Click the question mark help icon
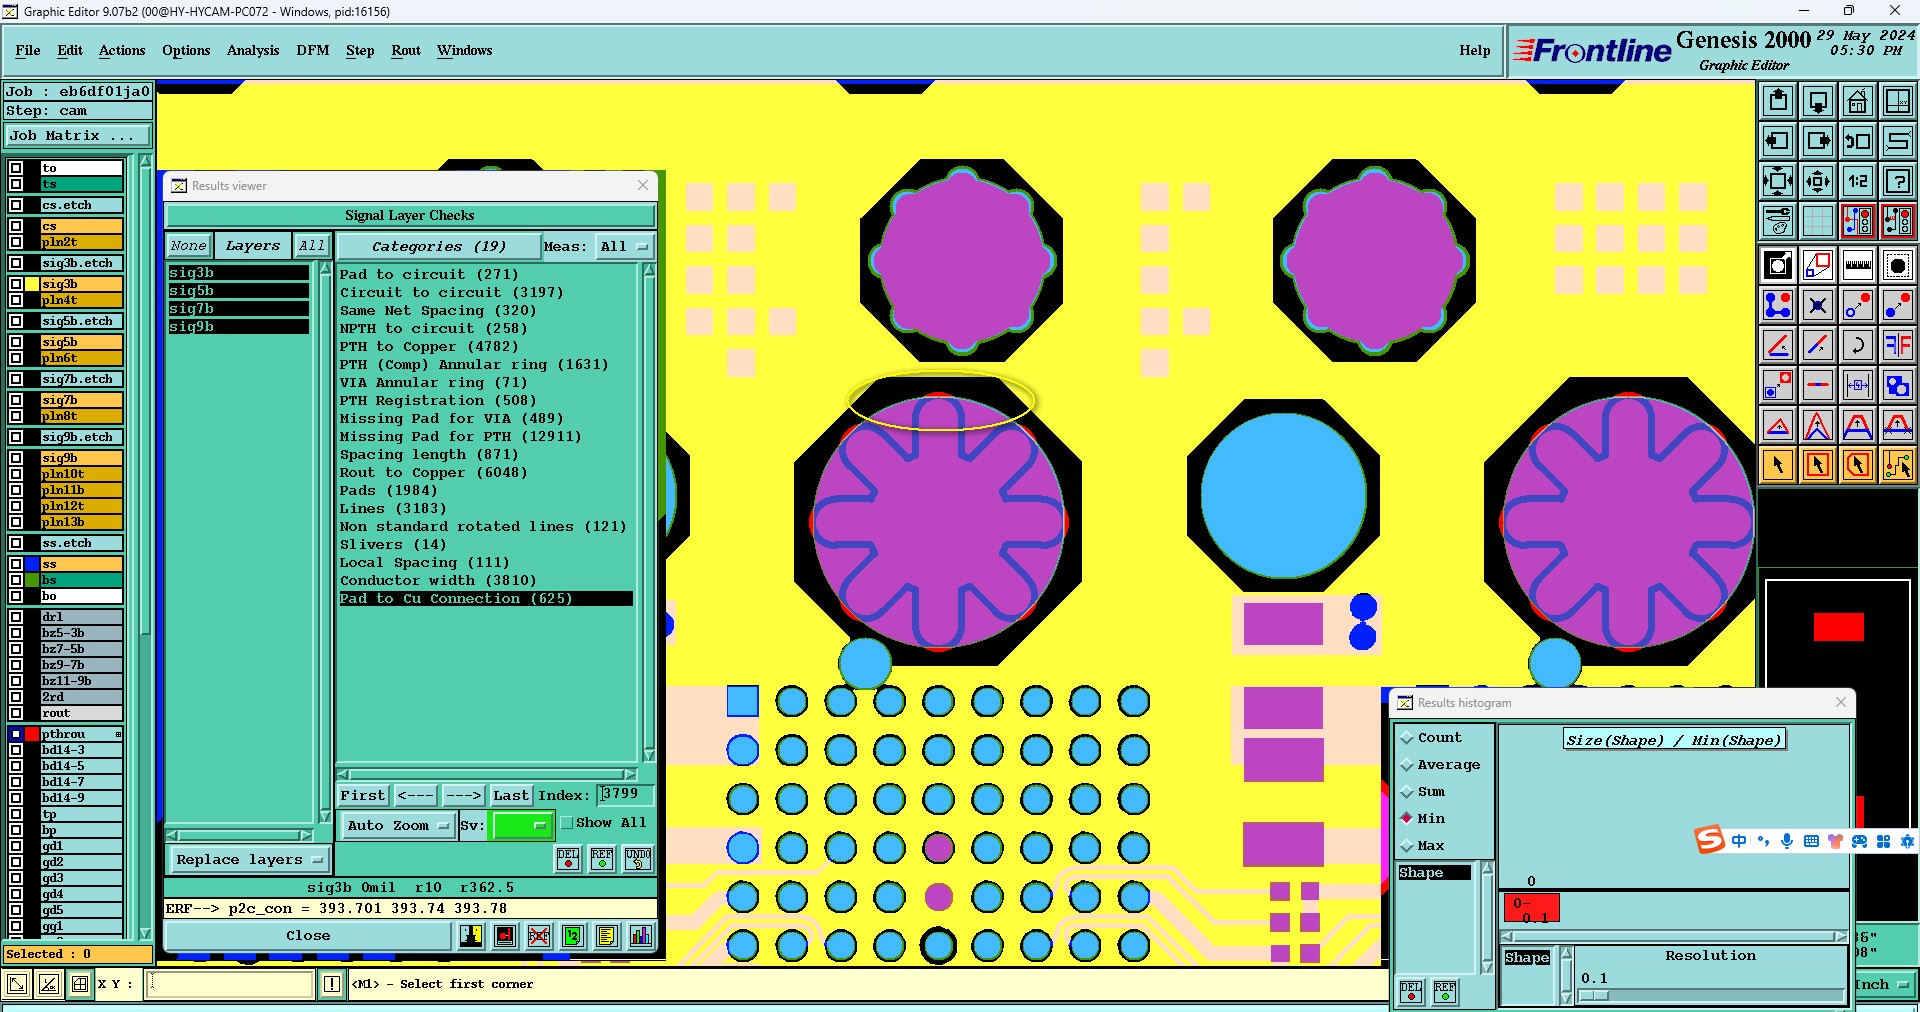 point(1898,181)
